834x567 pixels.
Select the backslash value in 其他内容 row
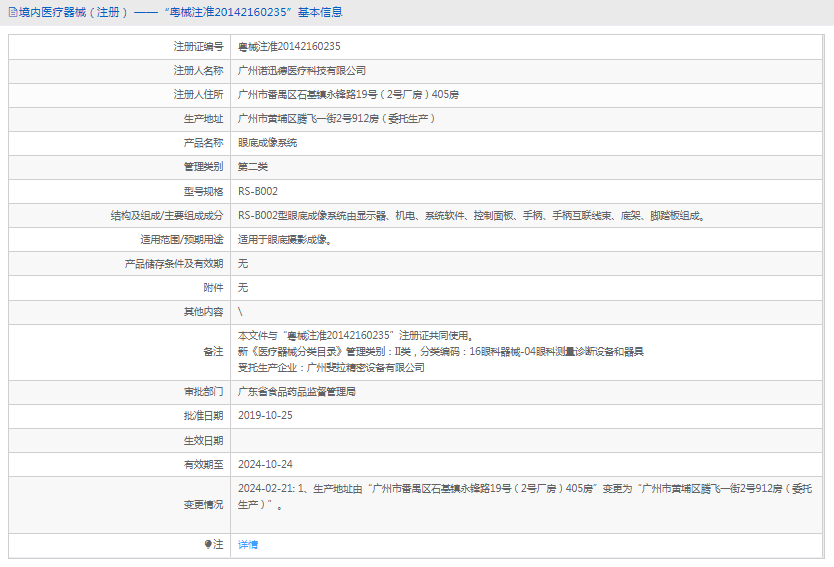240,312
